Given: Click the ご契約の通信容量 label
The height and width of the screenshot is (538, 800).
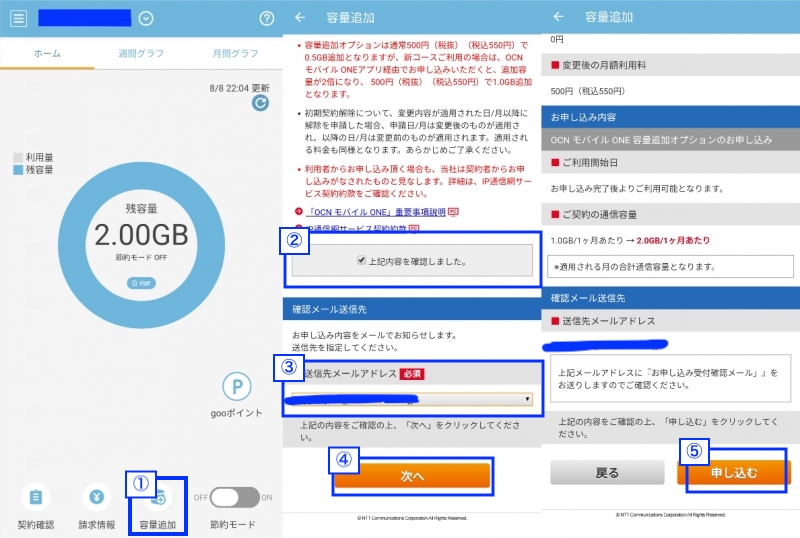Looking at the screenshot, I should pos(599,215).
